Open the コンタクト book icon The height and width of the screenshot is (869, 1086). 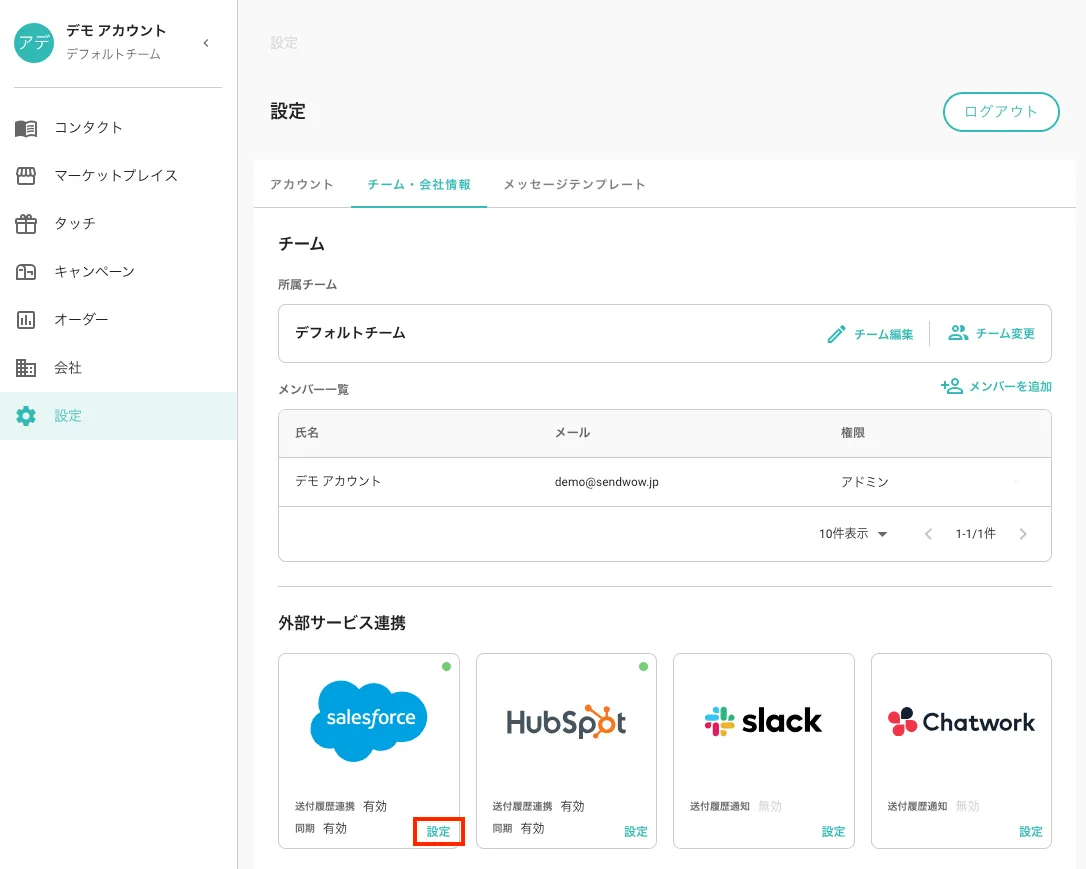pos(26,128)
